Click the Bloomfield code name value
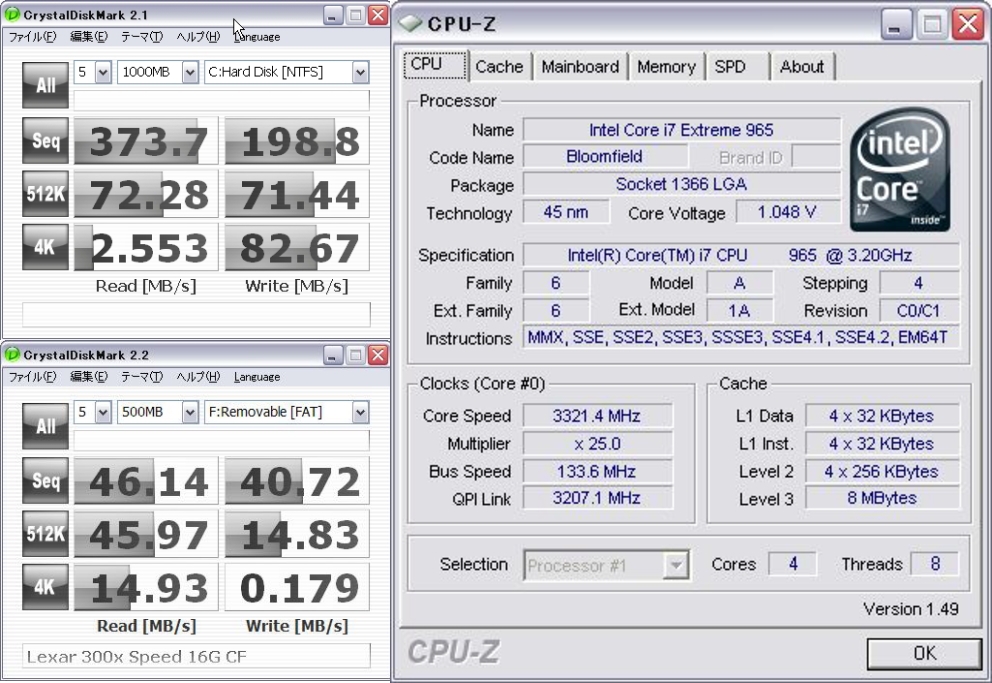This screenshot has width=992, height=683. coord(605,156)
